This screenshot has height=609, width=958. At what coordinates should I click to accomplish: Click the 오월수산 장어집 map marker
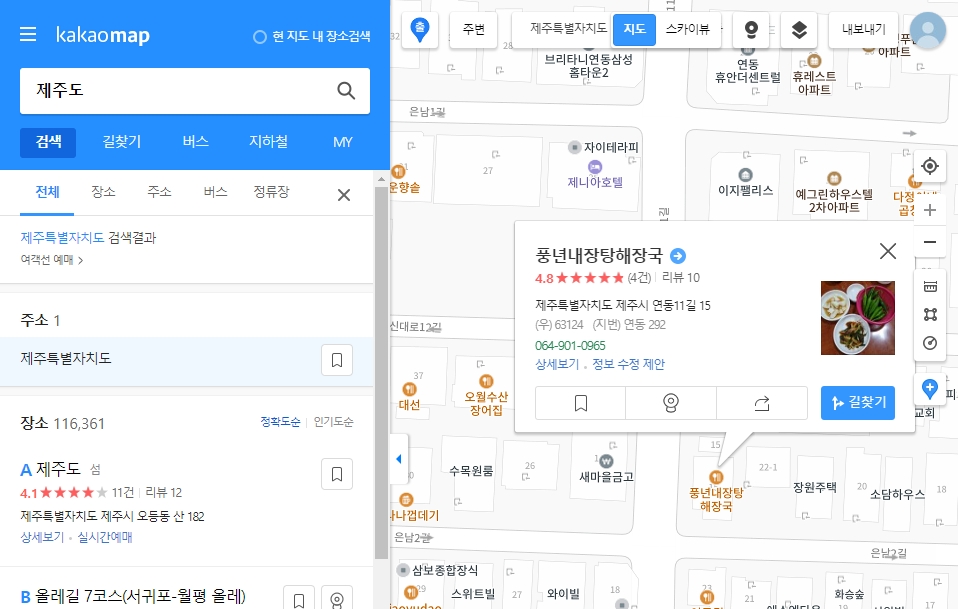click(x=486, y=381)
